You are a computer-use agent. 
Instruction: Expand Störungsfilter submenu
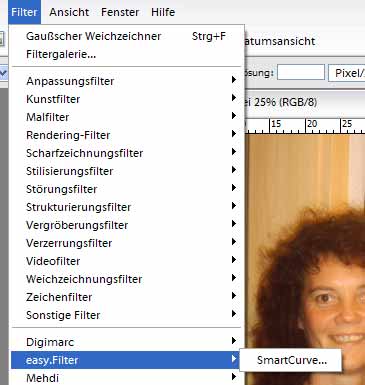(126, 189)
